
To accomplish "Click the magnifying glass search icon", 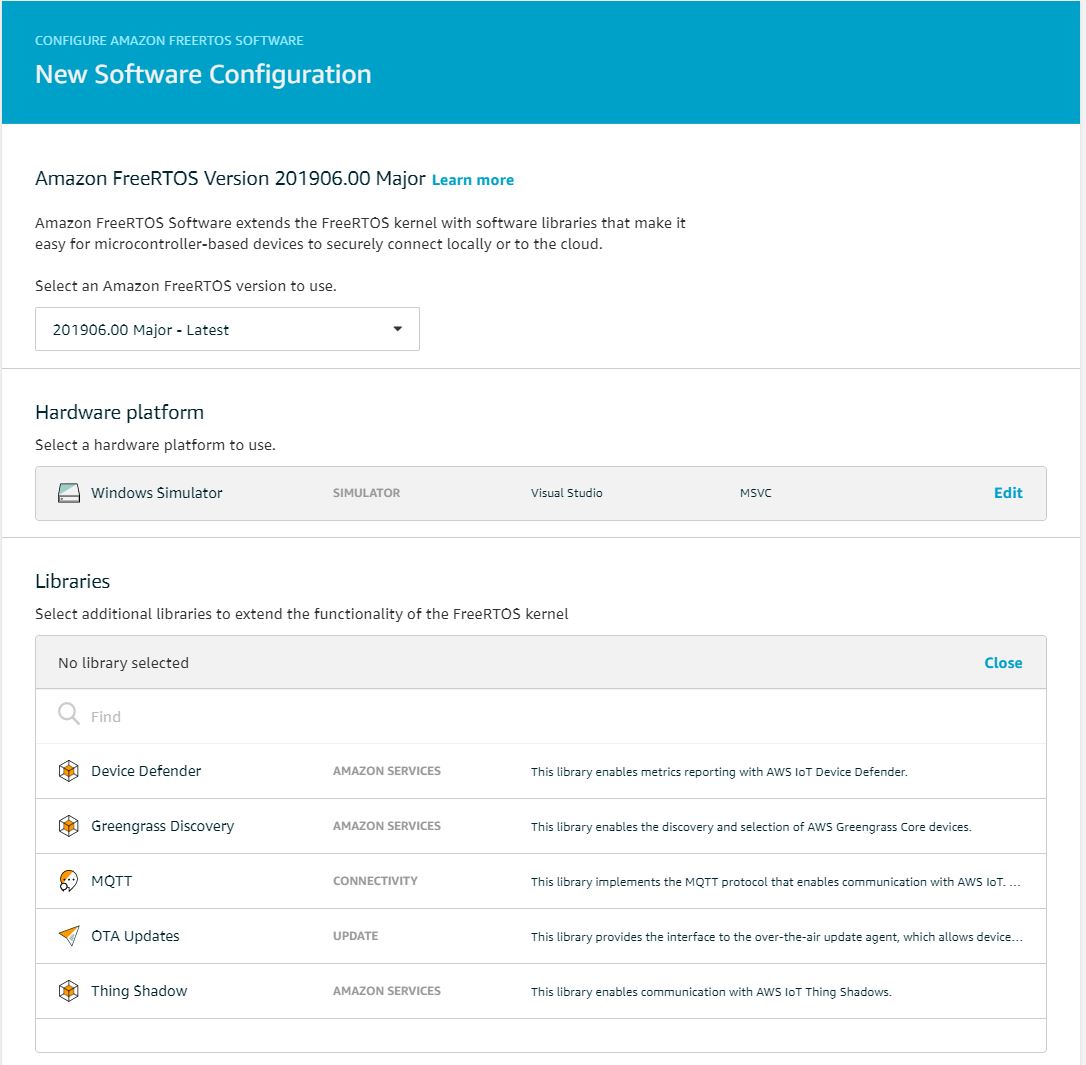I will [x=68, y=715].
